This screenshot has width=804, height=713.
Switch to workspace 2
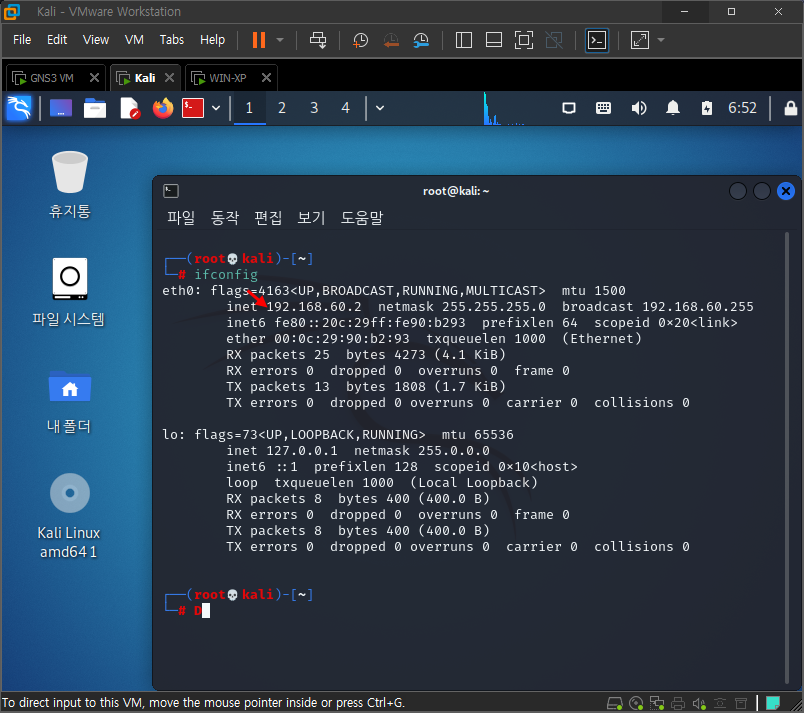[x=282, y=108]
